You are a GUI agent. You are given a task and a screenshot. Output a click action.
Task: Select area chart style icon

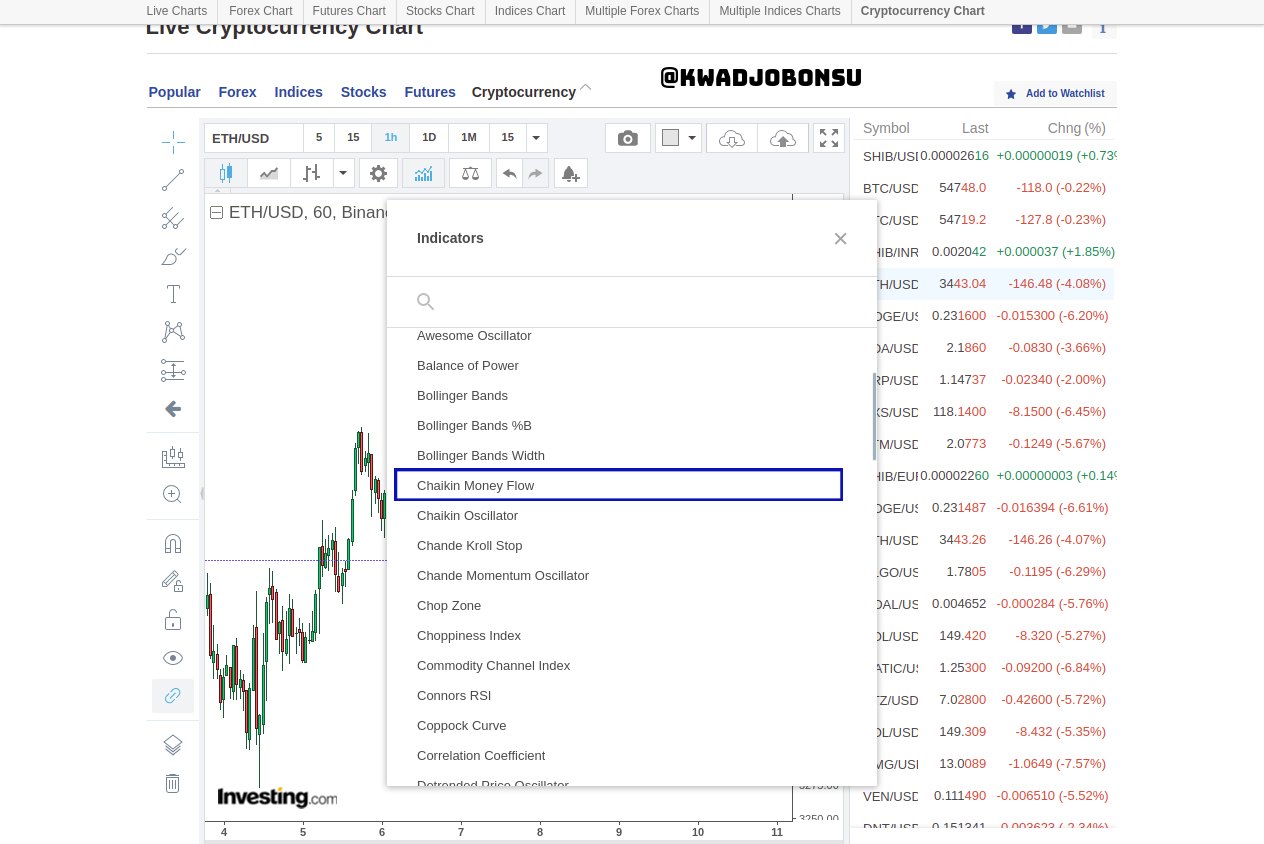(x=269, y=173)
